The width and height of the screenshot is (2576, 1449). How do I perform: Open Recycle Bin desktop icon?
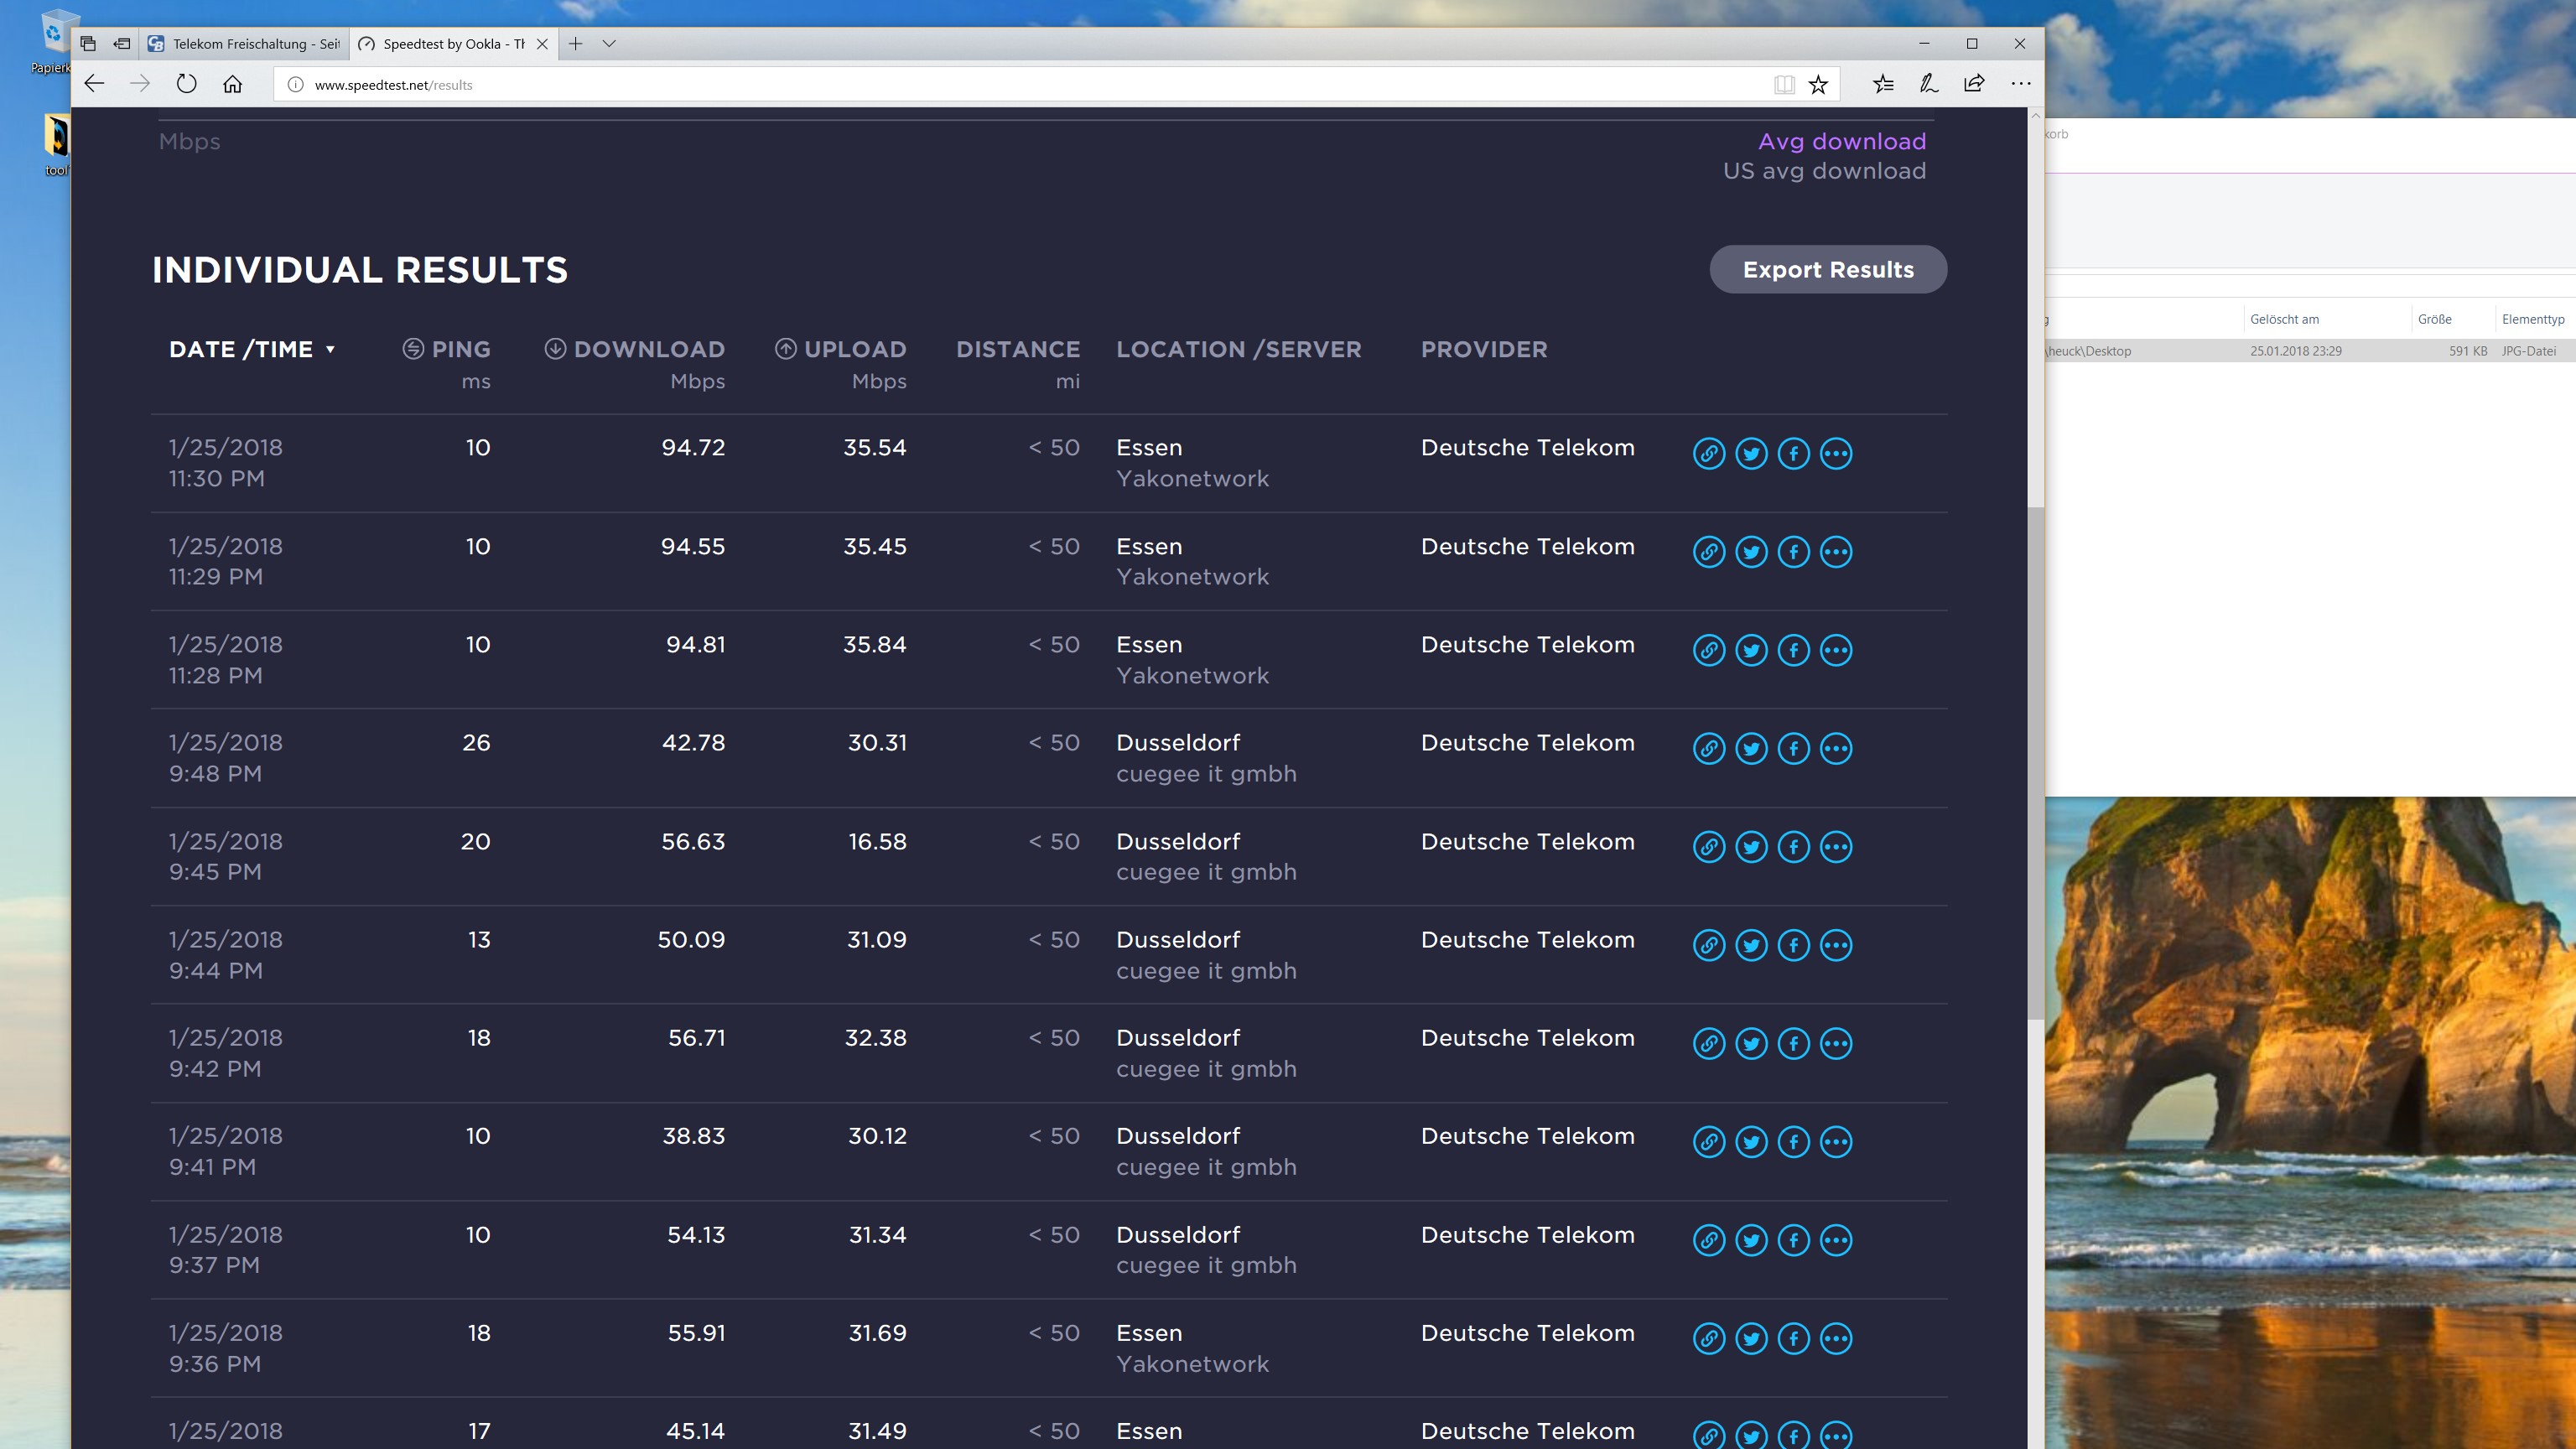pos(56,42)
